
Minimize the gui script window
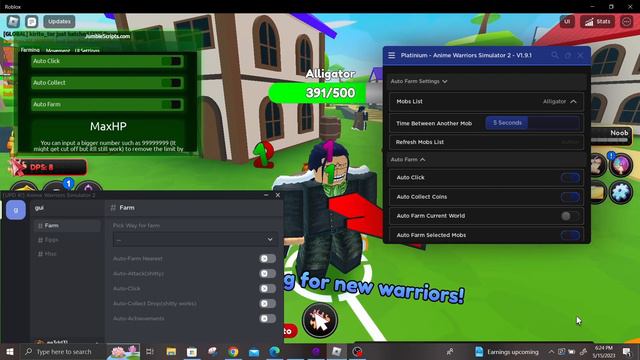(x=266, y=195)
